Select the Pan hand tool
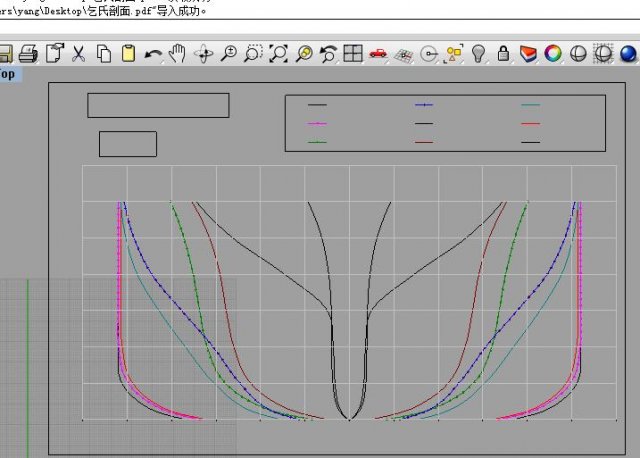Viewport: 640px width, 458px height. pos(178,54)
